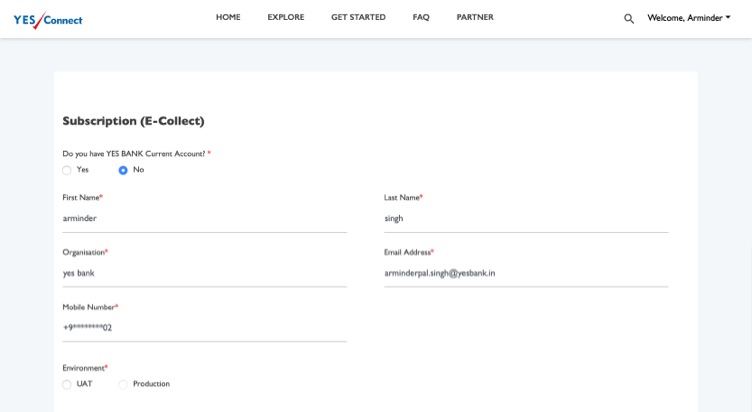Screen dimensions: 752x412
Task: Open search with the magnifier icon
Action: tap(629, 19)
